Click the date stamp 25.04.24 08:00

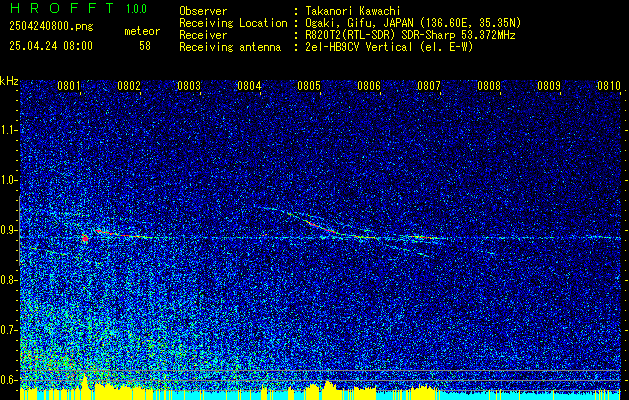tap(51, 46)
